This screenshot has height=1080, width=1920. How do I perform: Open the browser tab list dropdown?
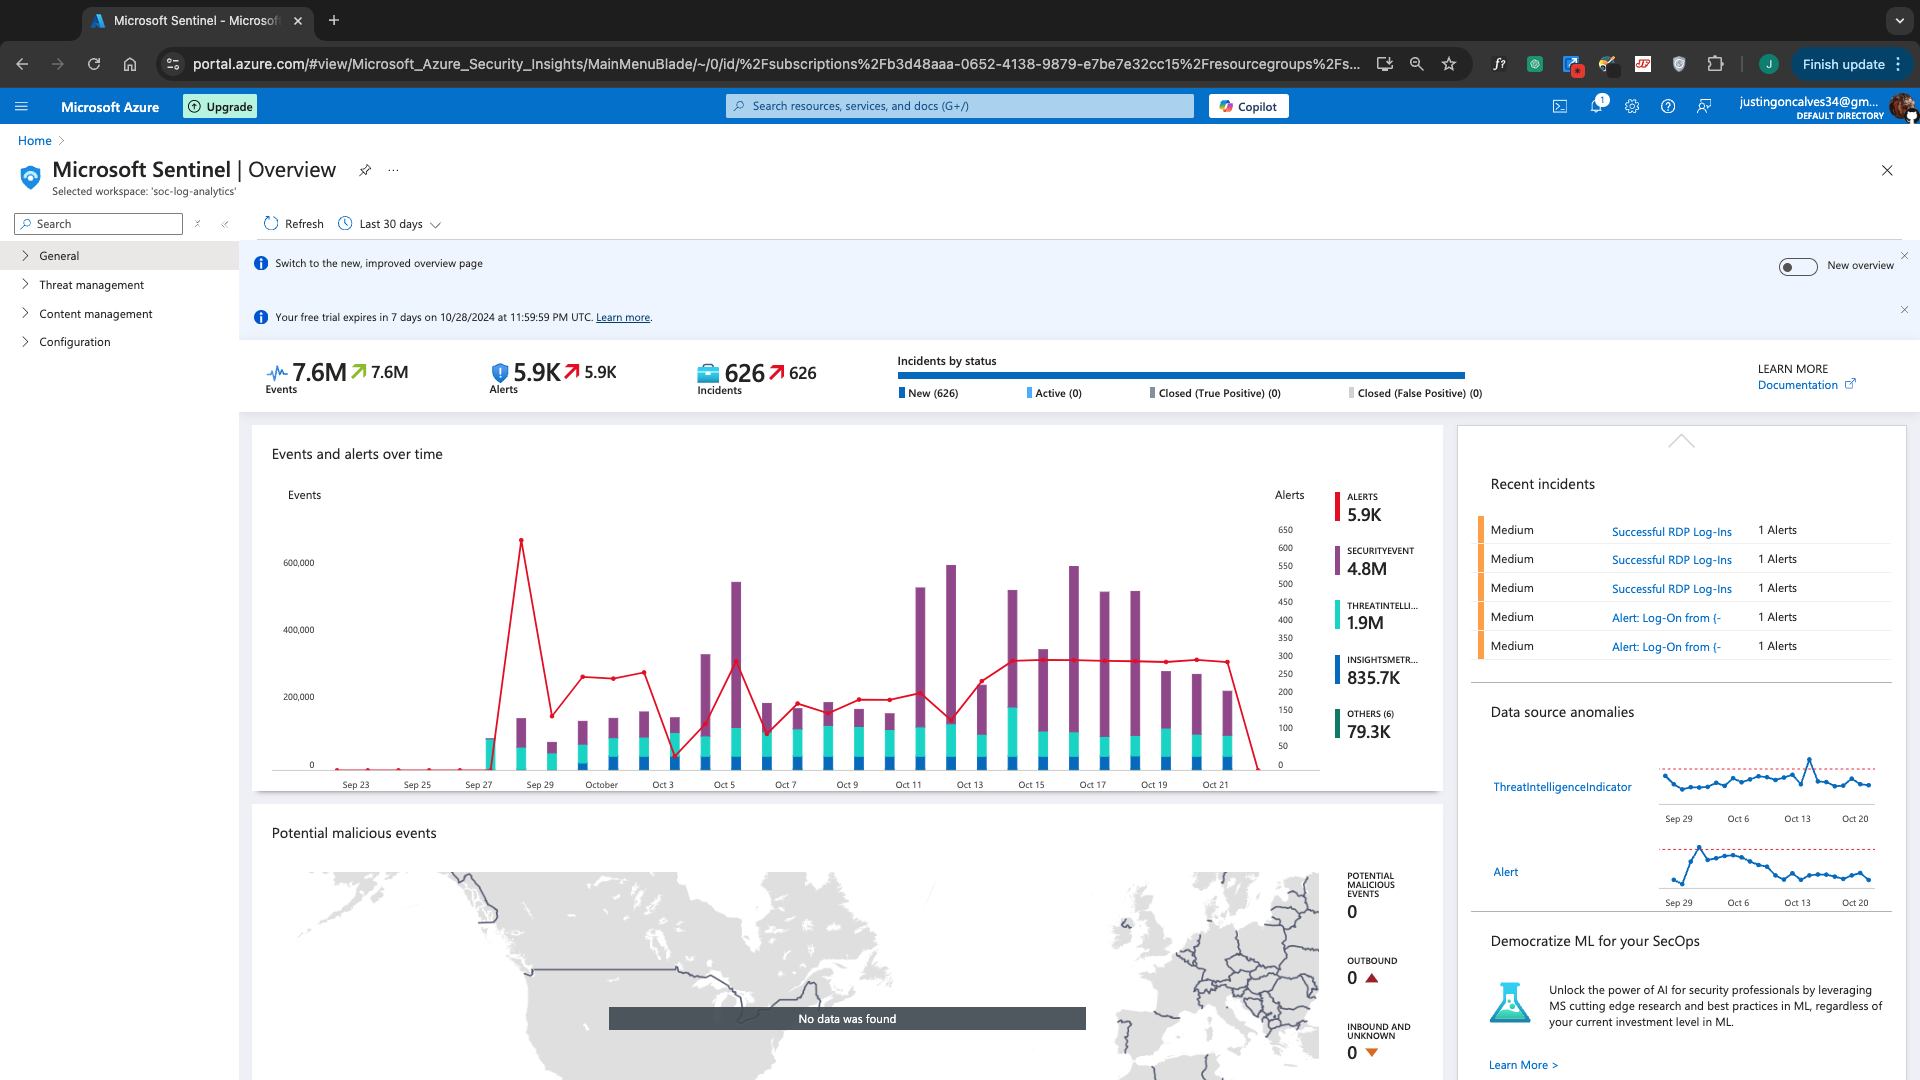(x=1899, y=20)
